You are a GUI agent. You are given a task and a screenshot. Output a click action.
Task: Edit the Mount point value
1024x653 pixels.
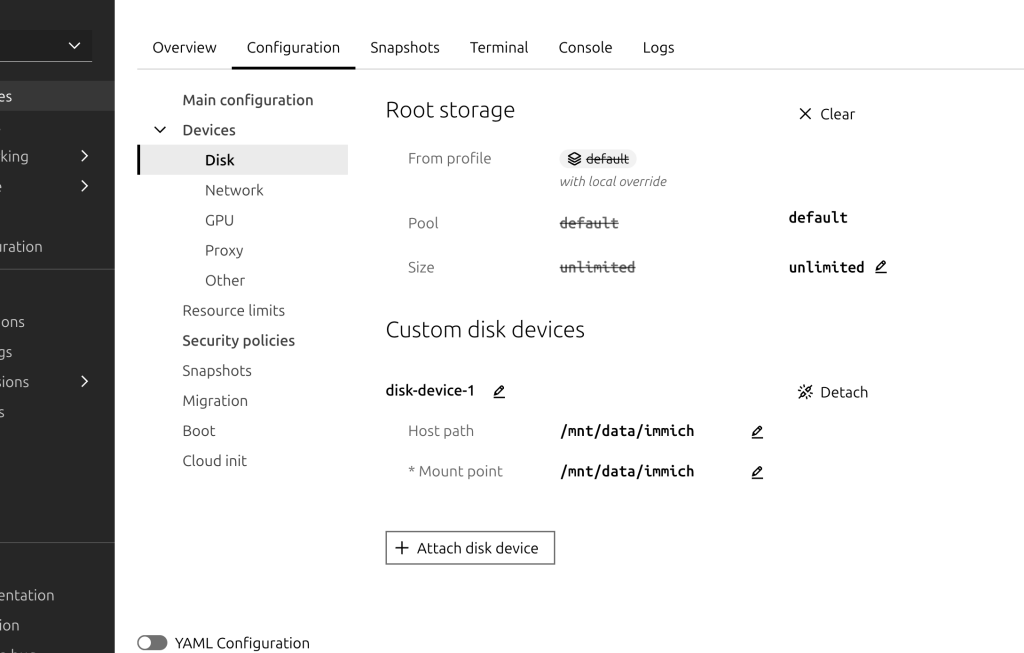[757, 472]
